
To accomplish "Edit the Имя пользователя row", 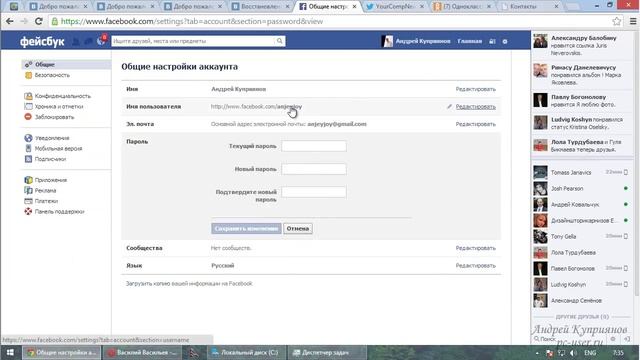I will pyautogui.click(x=476, y=107).
